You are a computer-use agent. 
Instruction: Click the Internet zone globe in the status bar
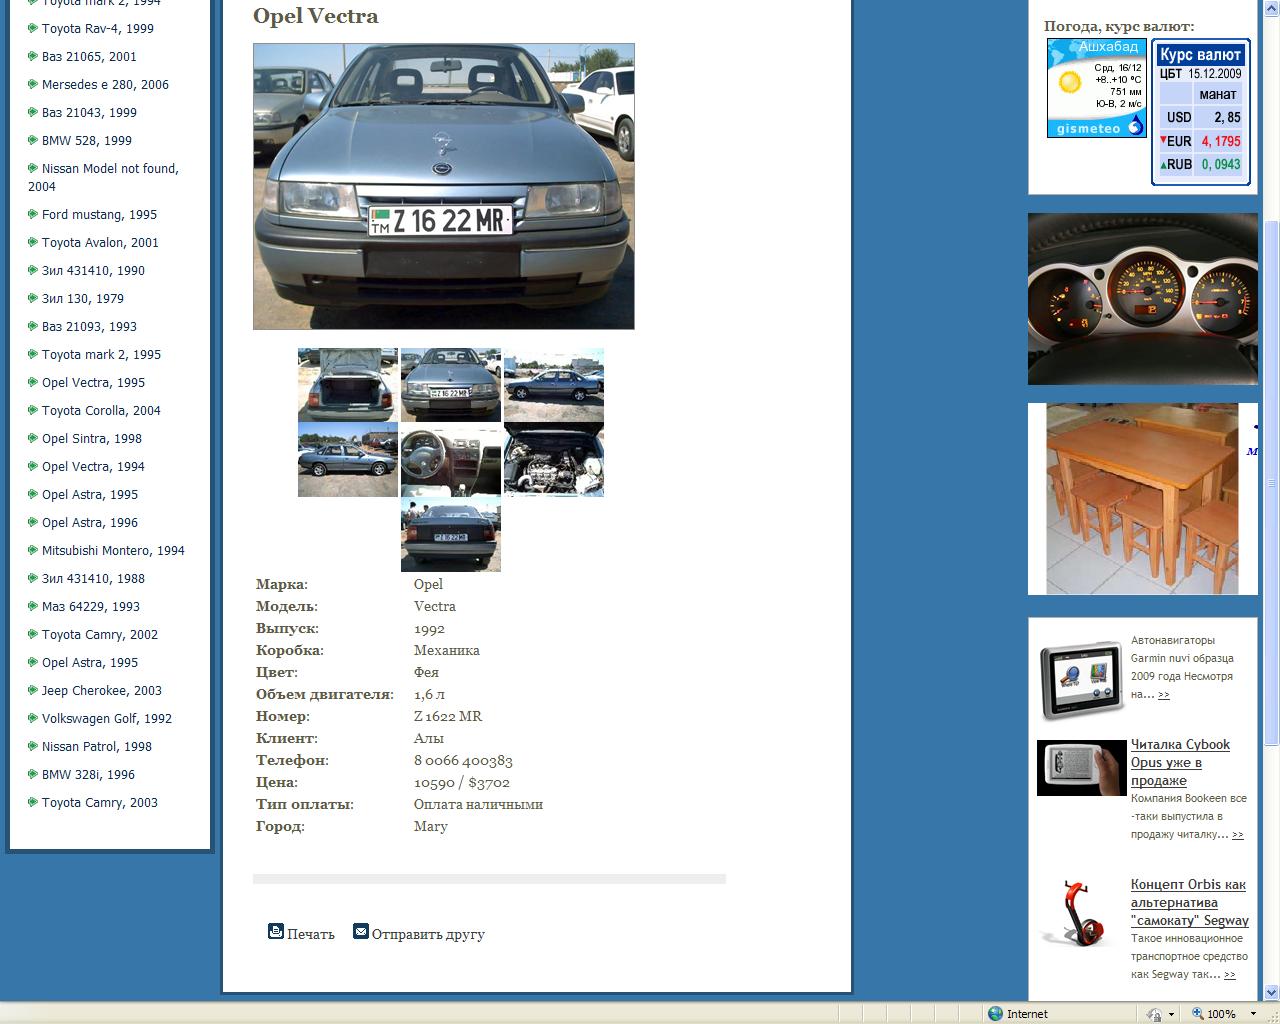click(x=995, y=1013)
